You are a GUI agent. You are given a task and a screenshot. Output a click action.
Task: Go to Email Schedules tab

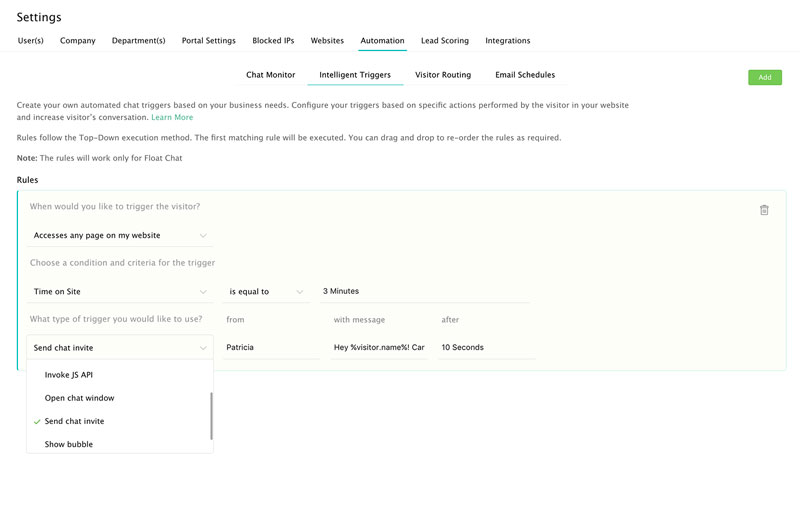(525, 75)
